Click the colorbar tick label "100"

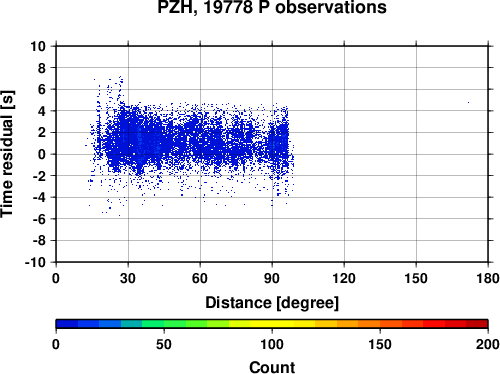click(x=272, y=344)
